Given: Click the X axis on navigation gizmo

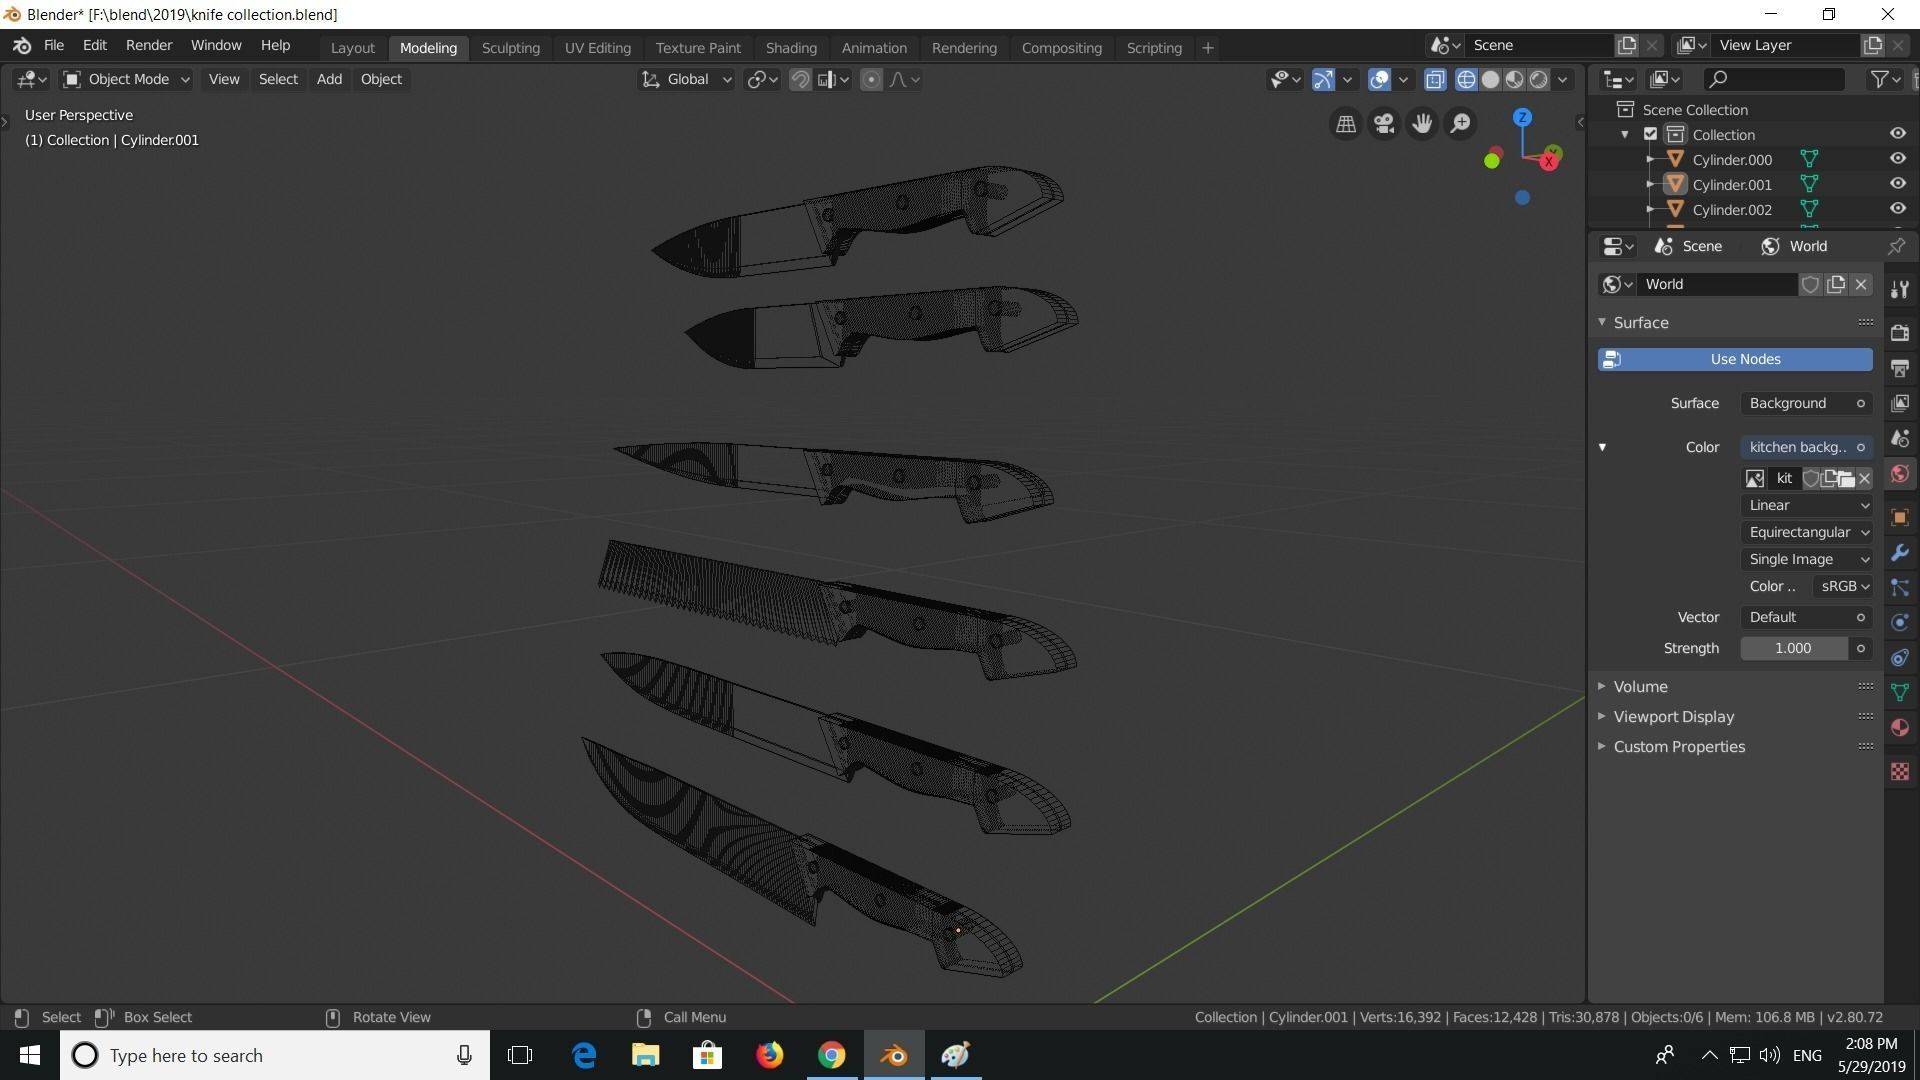Looking at the screenshot, I should click(1550, 160).
